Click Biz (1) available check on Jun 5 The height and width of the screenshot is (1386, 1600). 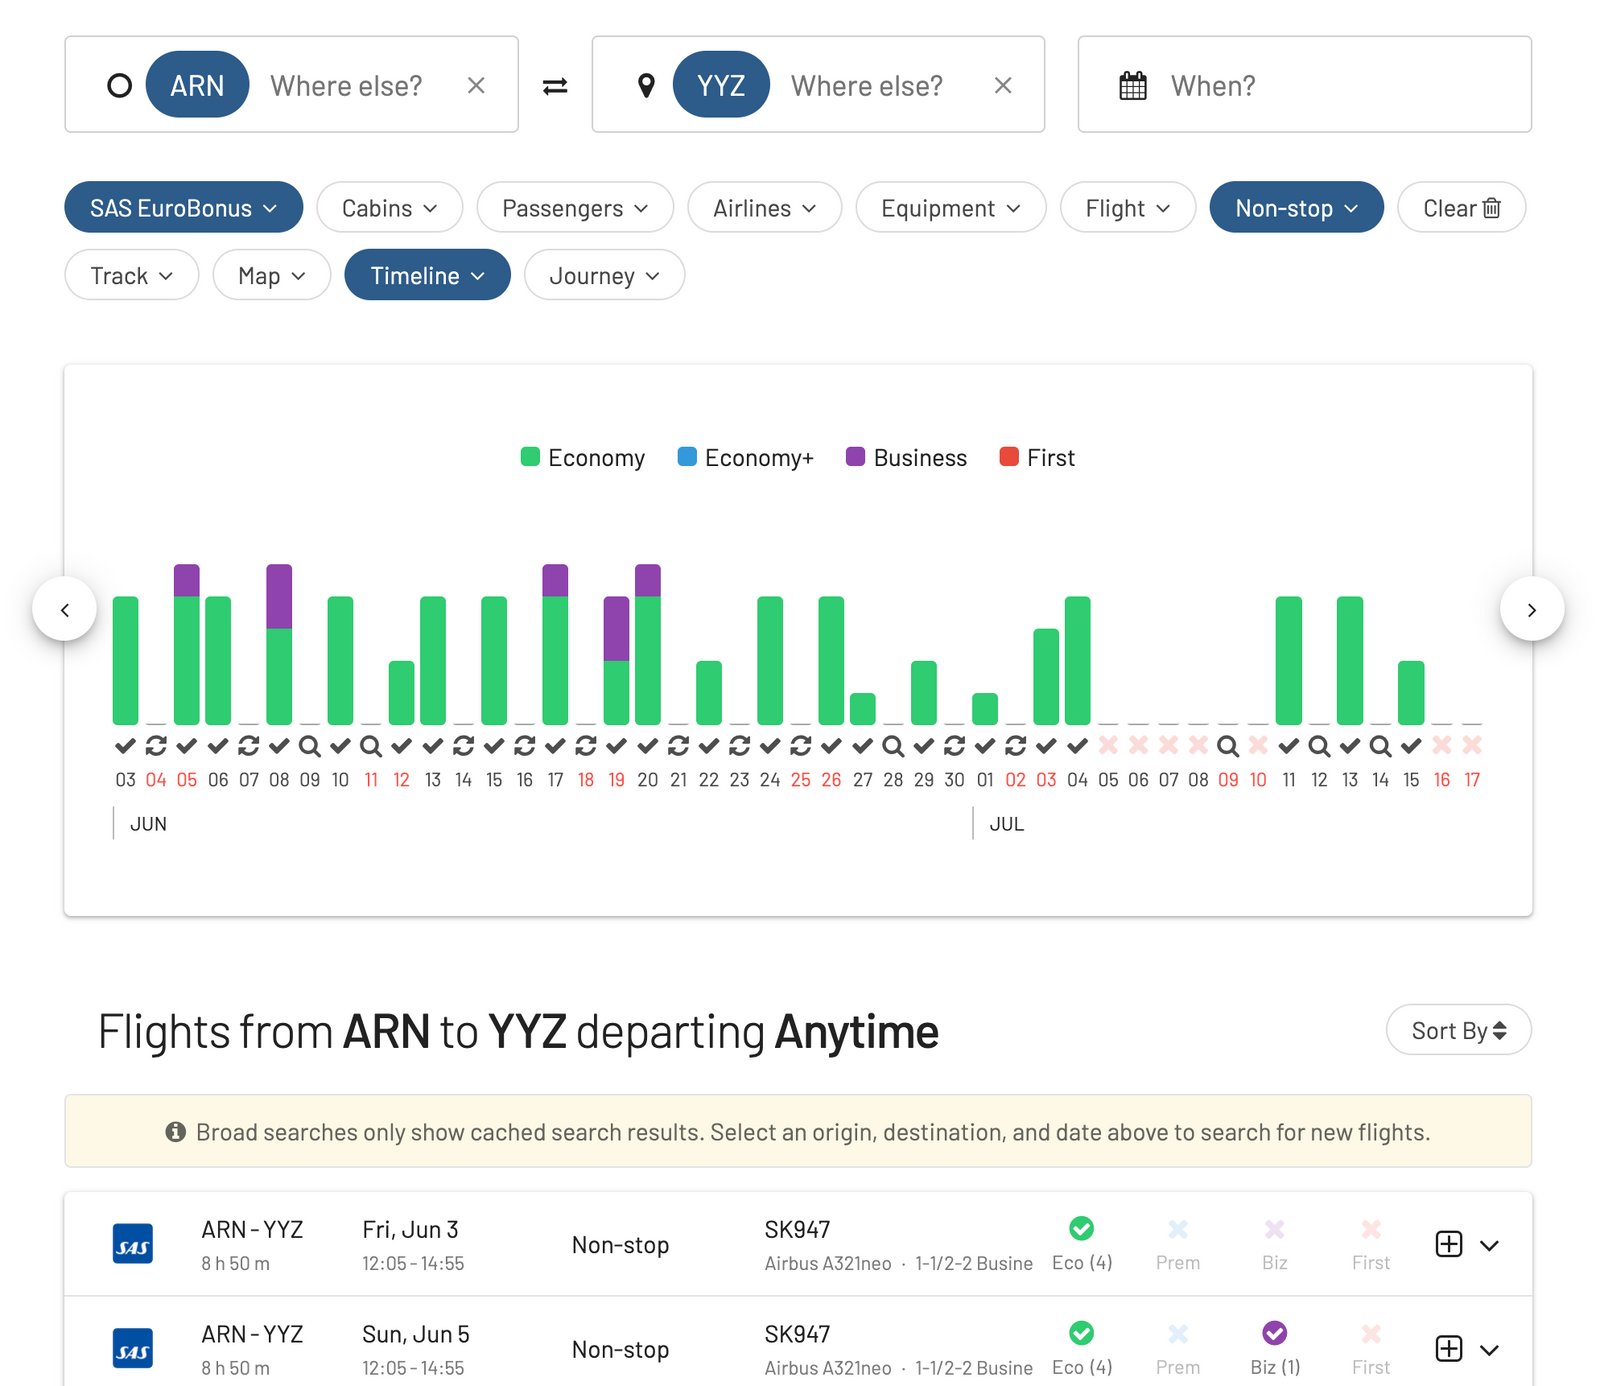pyautogui.click(x=1274, y=1333)
